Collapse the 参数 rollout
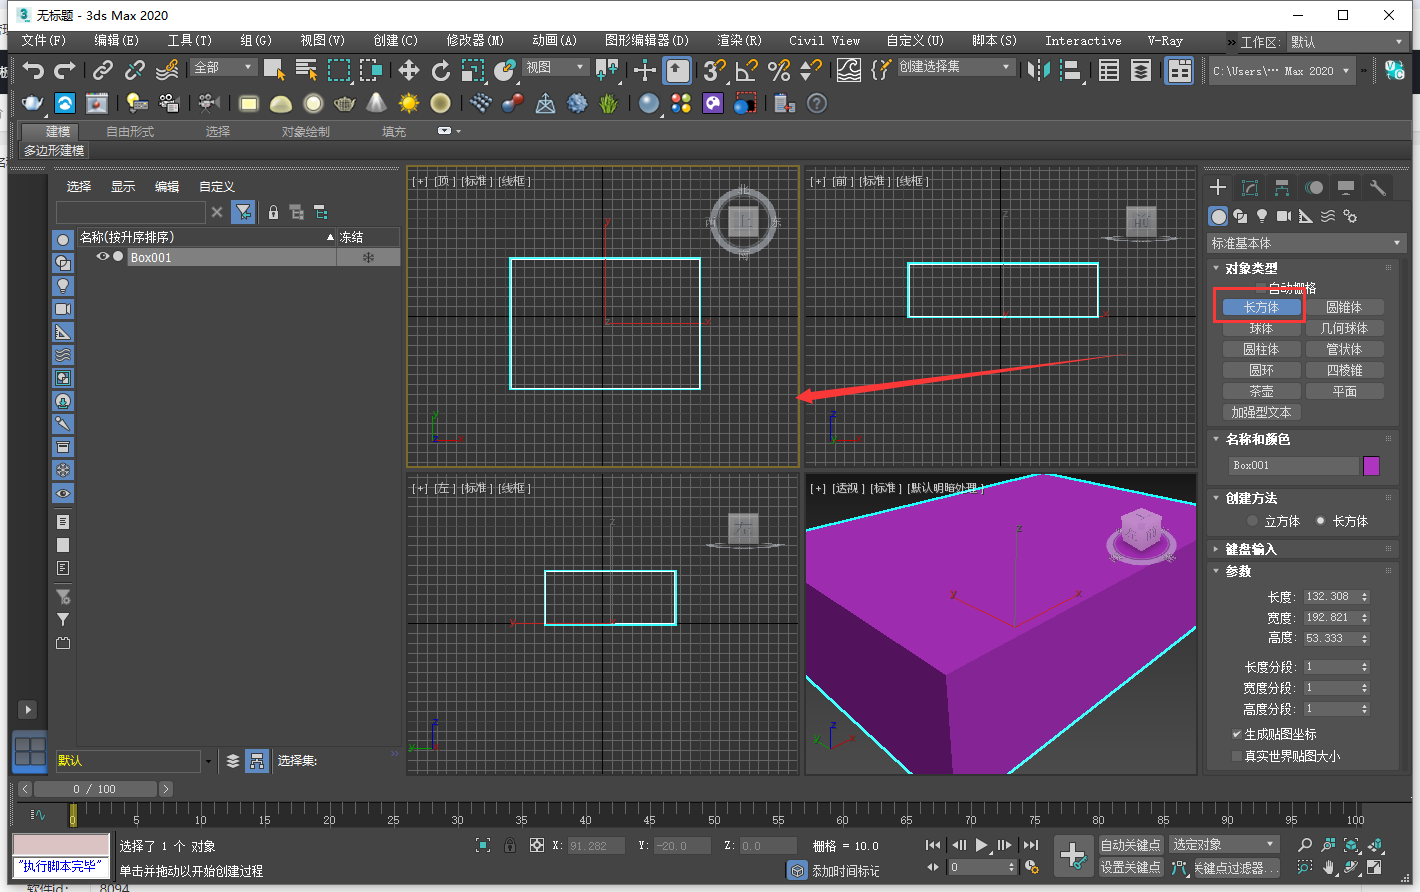 (1238, 571)
